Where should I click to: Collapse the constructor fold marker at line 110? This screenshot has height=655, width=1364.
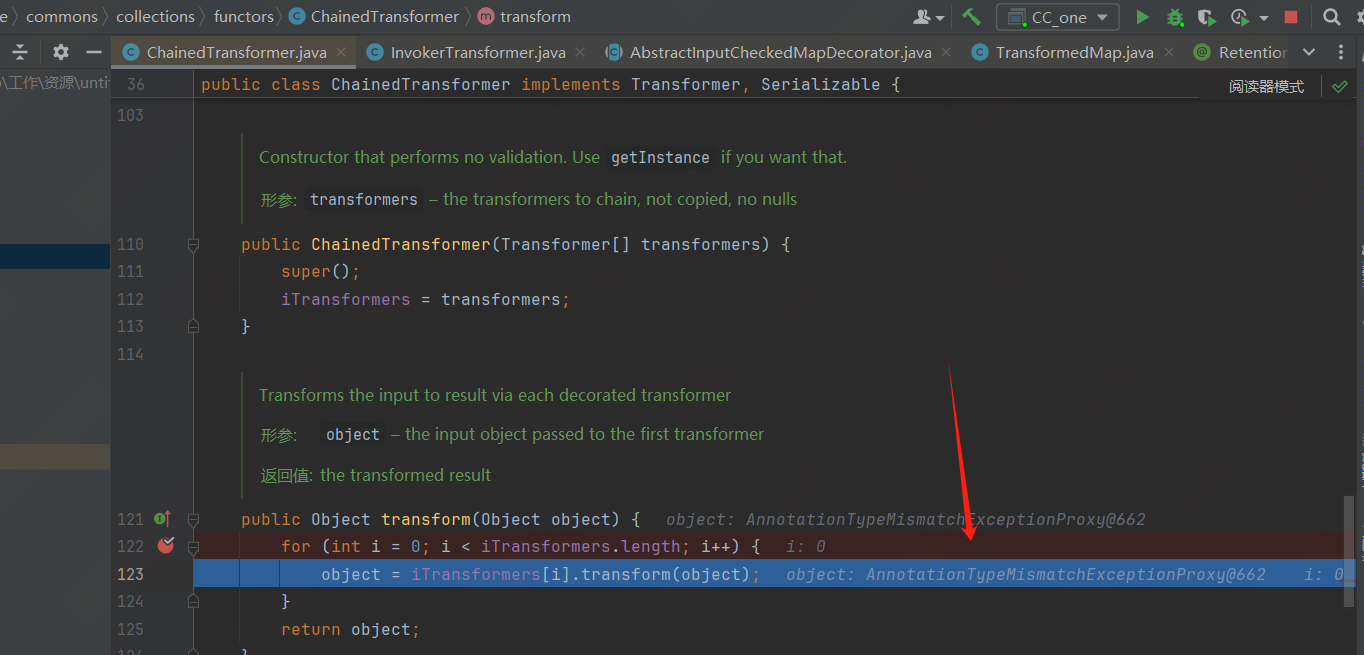193,244
